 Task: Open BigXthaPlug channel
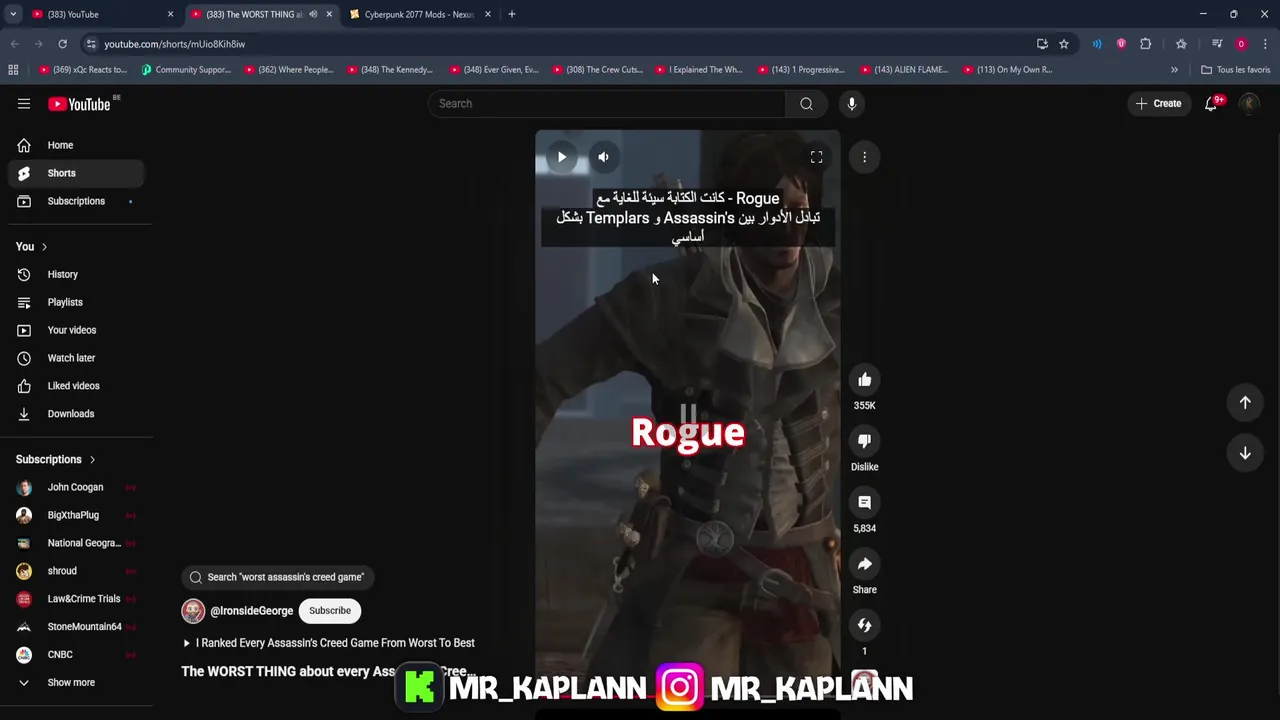pyautogui.click(x=76, y=515)
